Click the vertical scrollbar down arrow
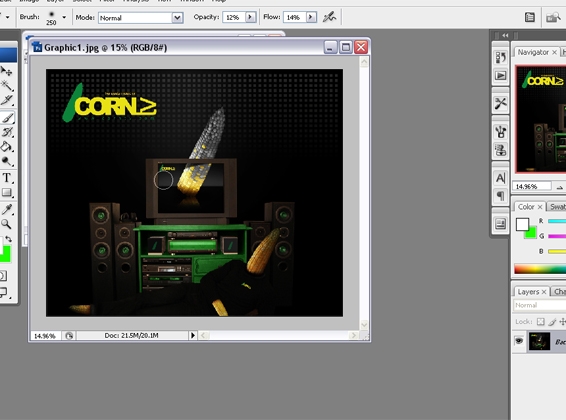 (x=364, y=324)
